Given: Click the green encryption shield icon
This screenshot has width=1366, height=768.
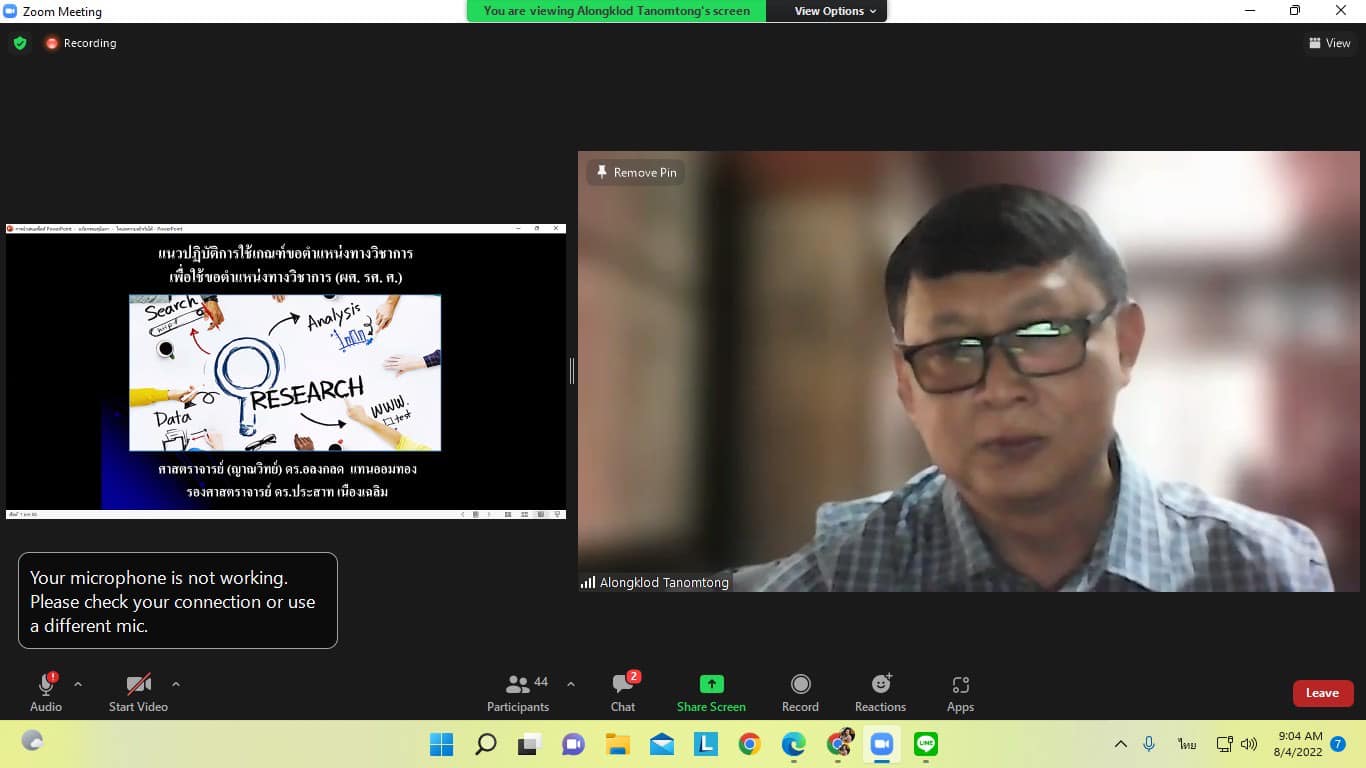Looking at the screenshot, I should pos(19,43).
